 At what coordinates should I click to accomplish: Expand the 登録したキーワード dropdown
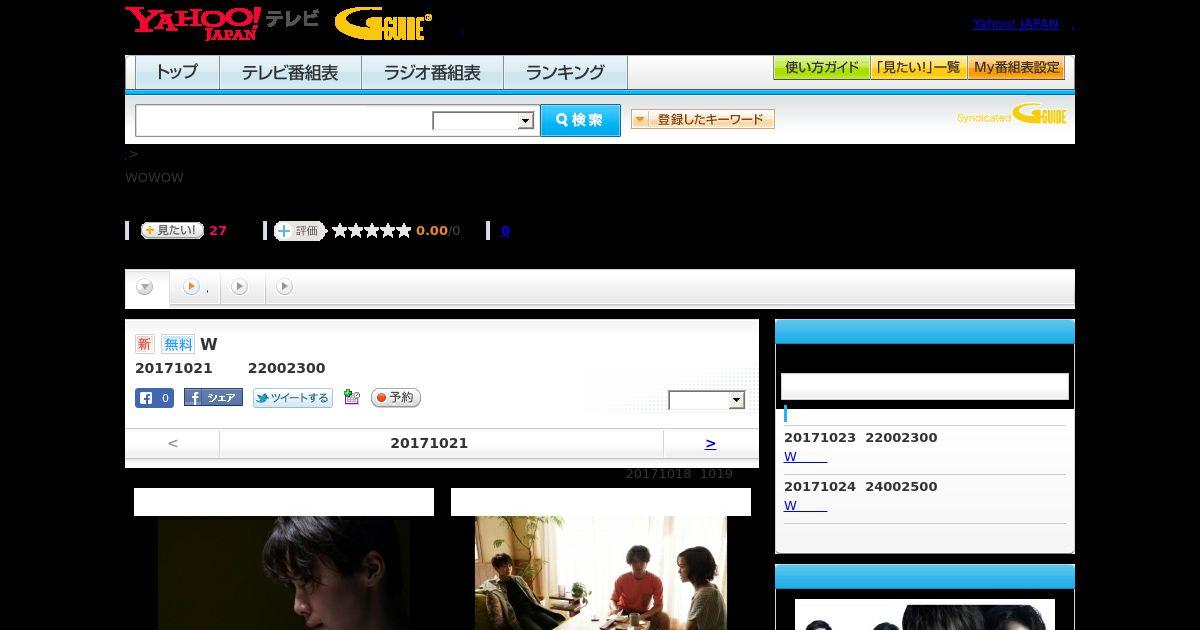click(703, 119)
